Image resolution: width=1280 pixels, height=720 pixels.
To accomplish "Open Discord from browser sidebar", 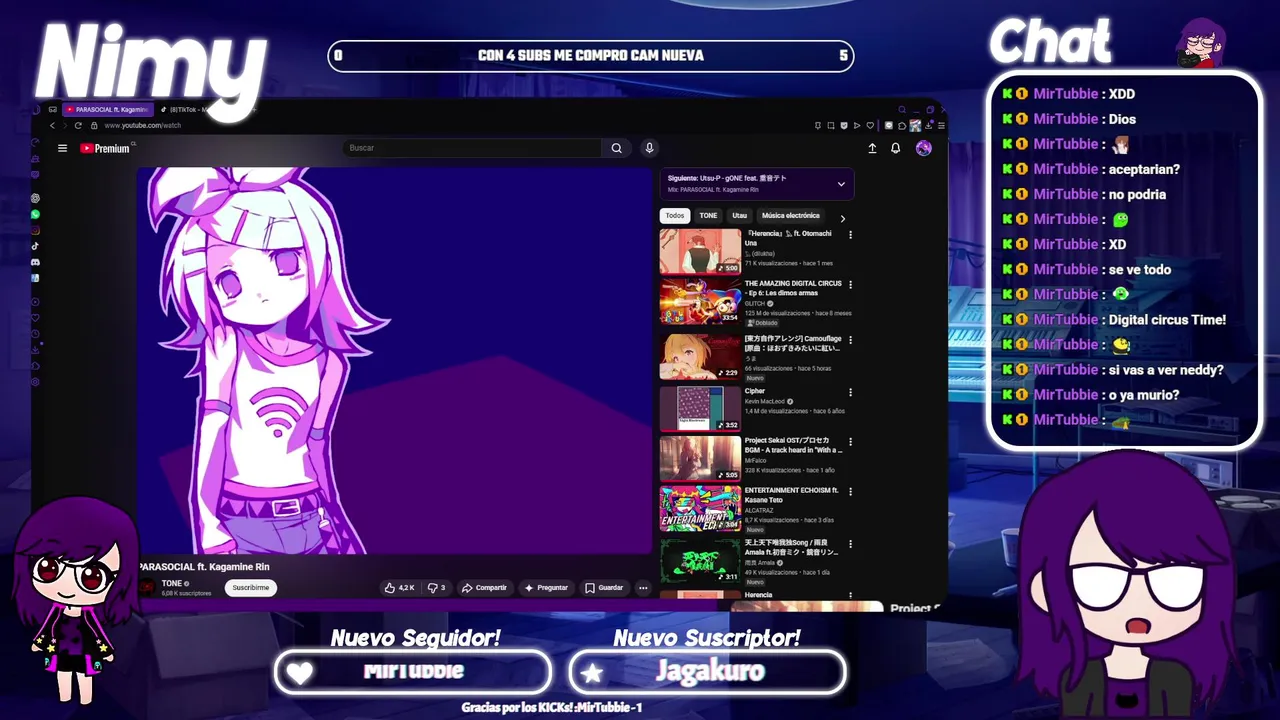I will [x=35, y=262].
